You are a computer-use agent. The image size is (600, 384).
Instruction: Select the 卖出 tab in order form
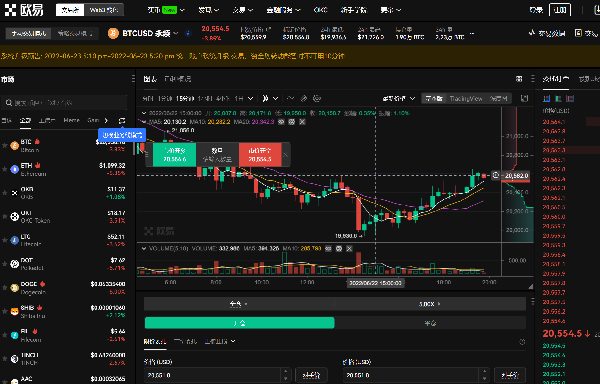pos(430,323)
